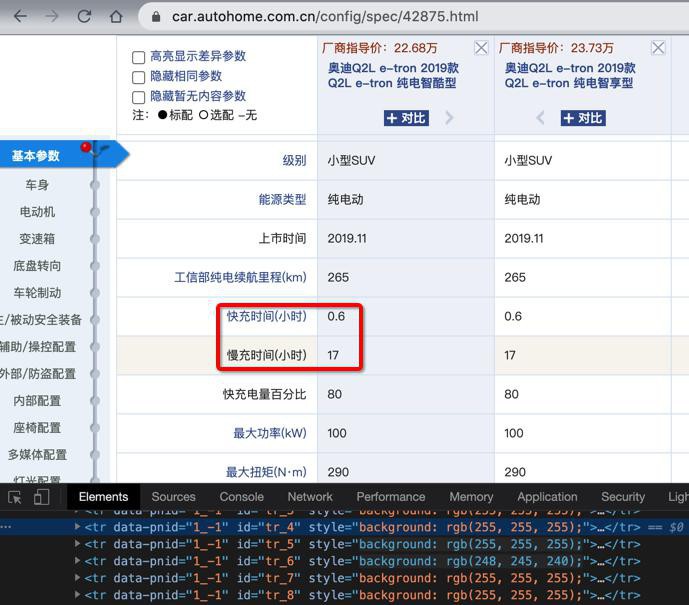Click the 慢充时间(小时) row label

[267, 355]
